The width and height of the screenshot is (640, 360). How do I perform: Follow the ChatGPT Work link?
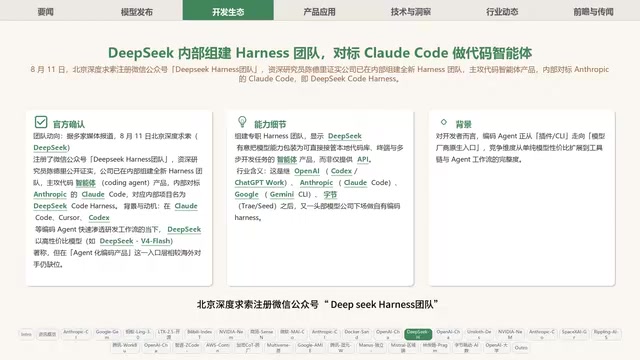tap(259, 183)
